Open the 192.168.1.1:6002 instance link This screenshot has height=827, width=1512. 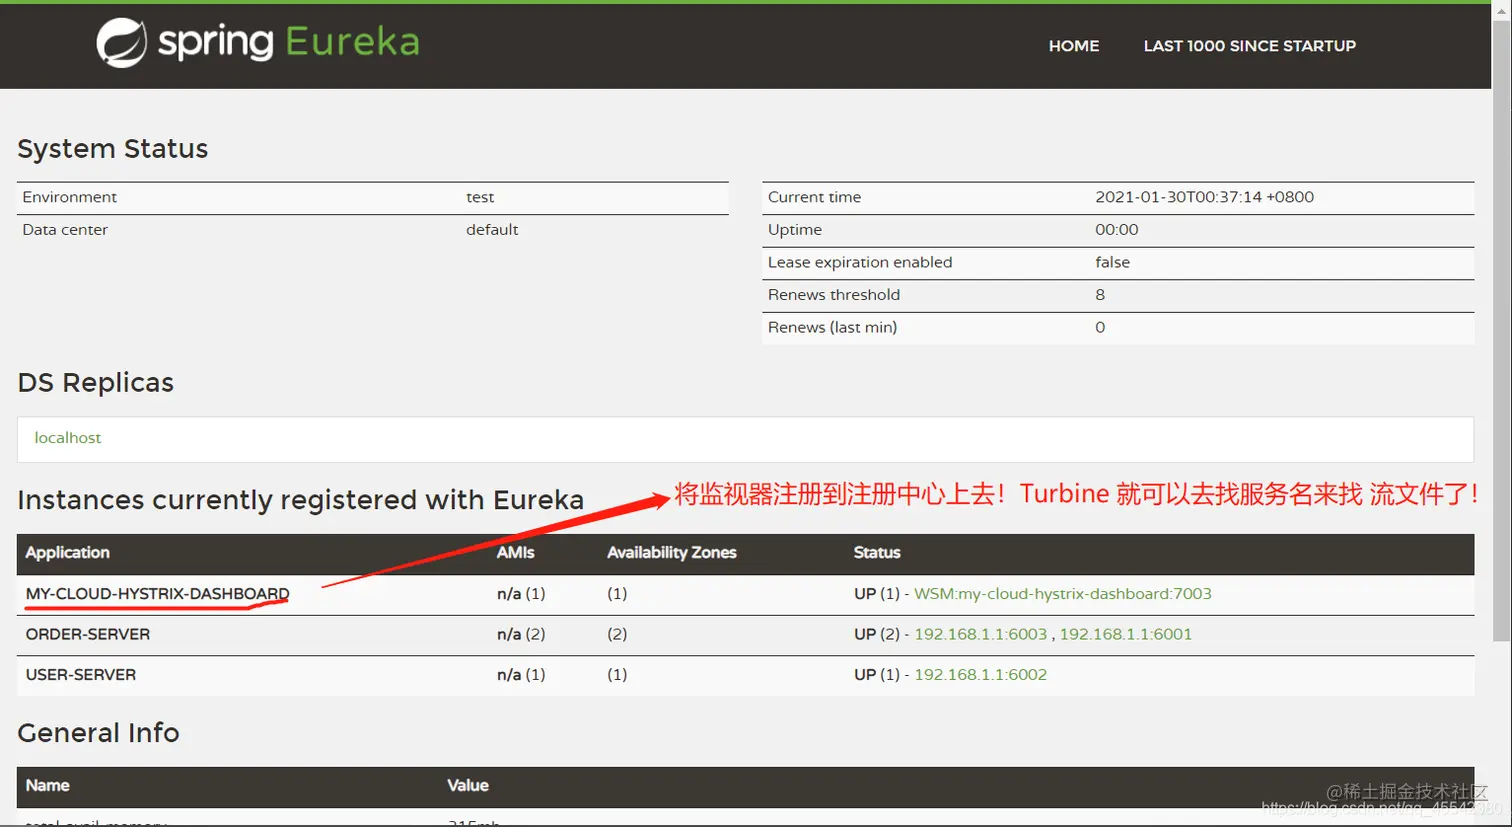pos(980,675)
